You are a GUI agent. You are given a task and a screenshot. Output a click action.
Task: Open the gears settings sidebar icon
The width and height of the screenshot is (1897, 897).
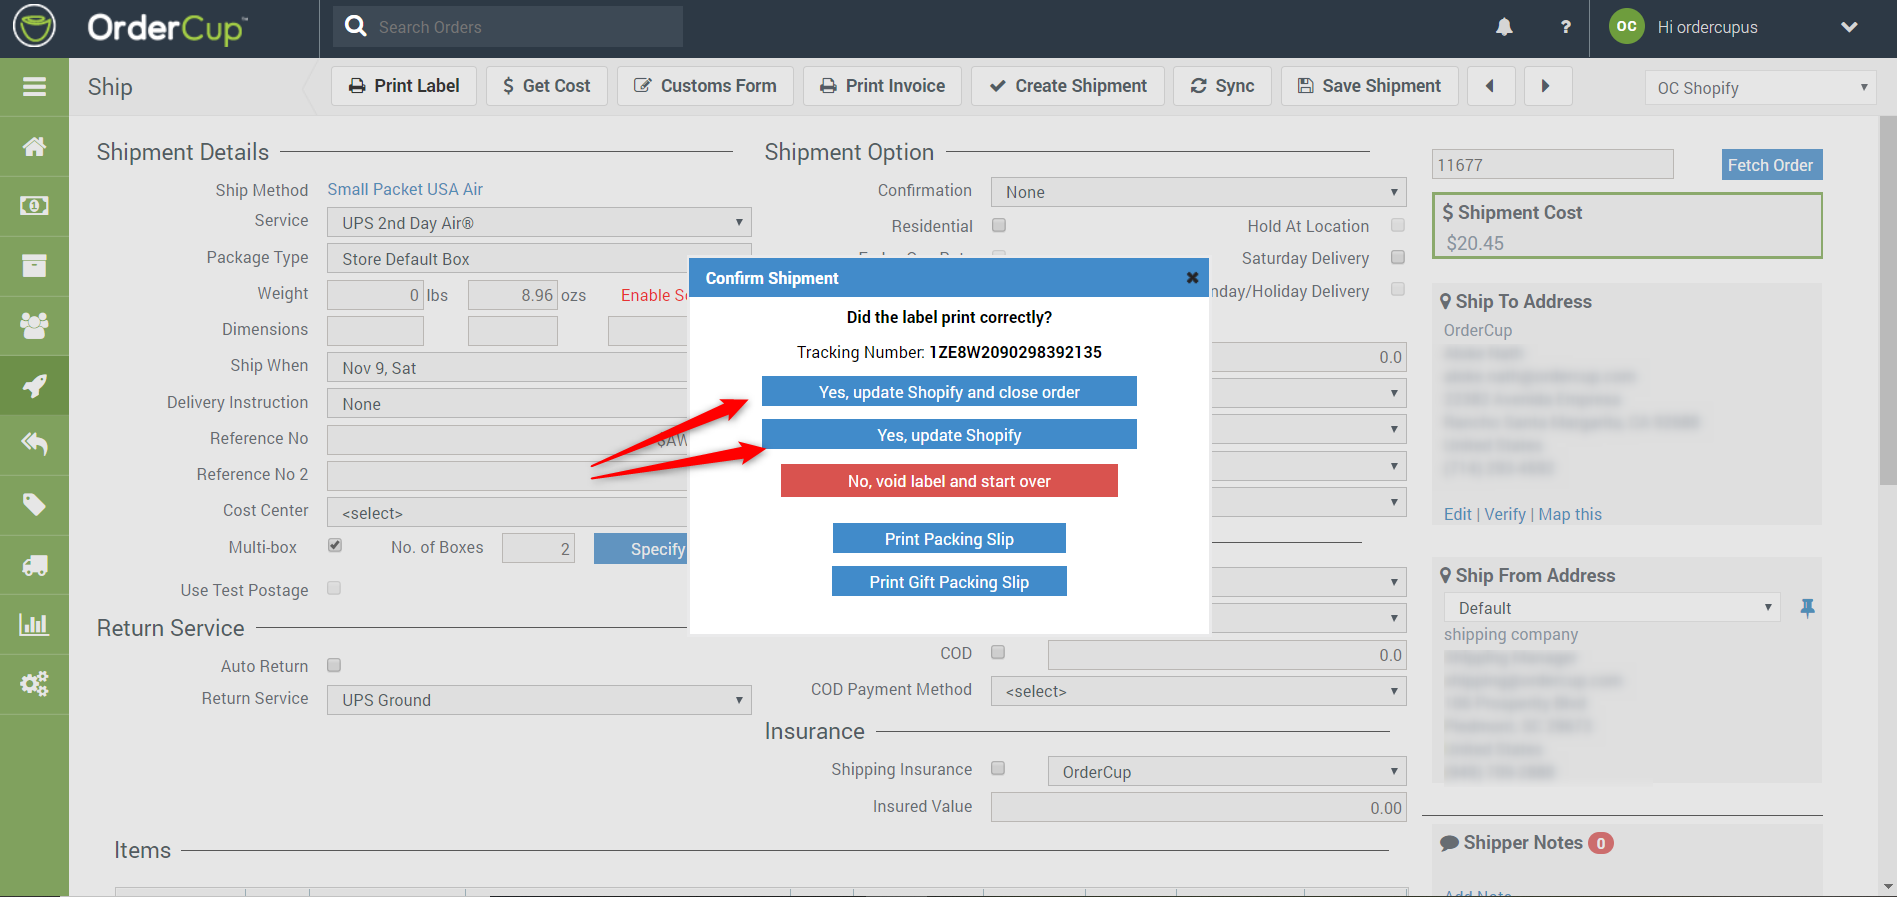(x=34, y=684)
